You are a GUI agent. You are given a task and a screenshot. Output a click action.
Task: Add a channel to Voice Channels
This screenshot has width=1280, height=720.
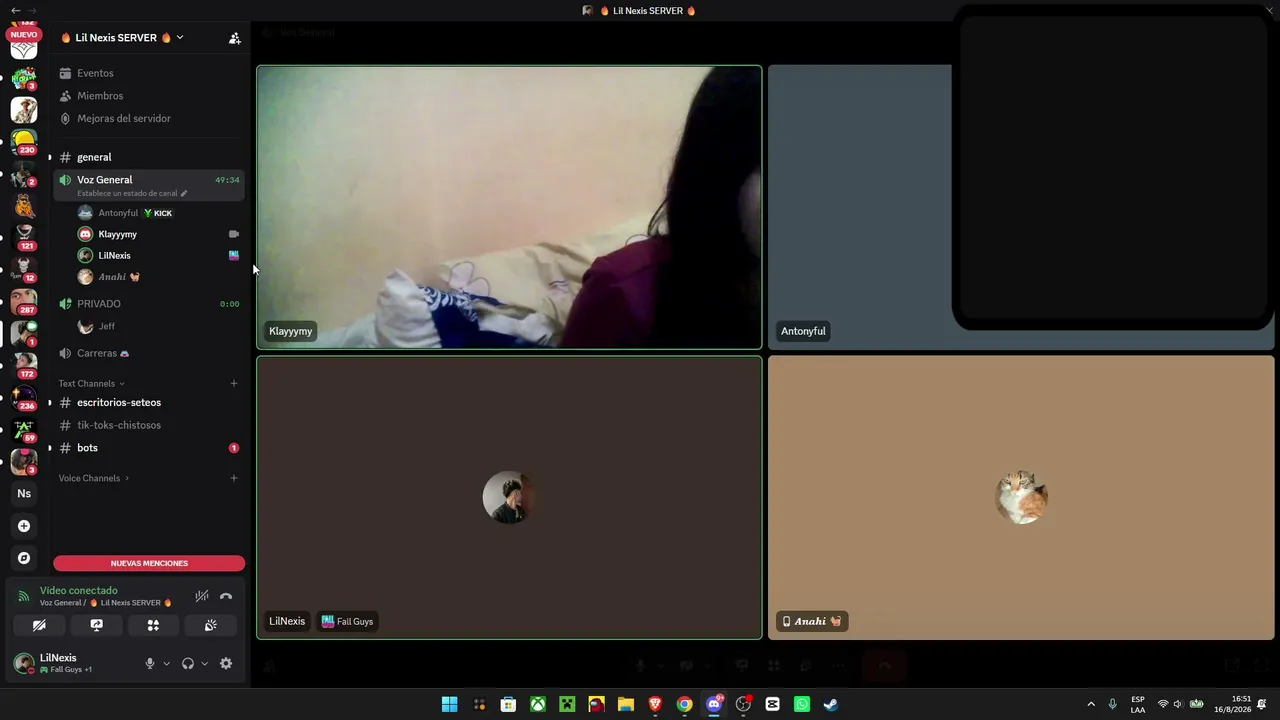[234, 478]
